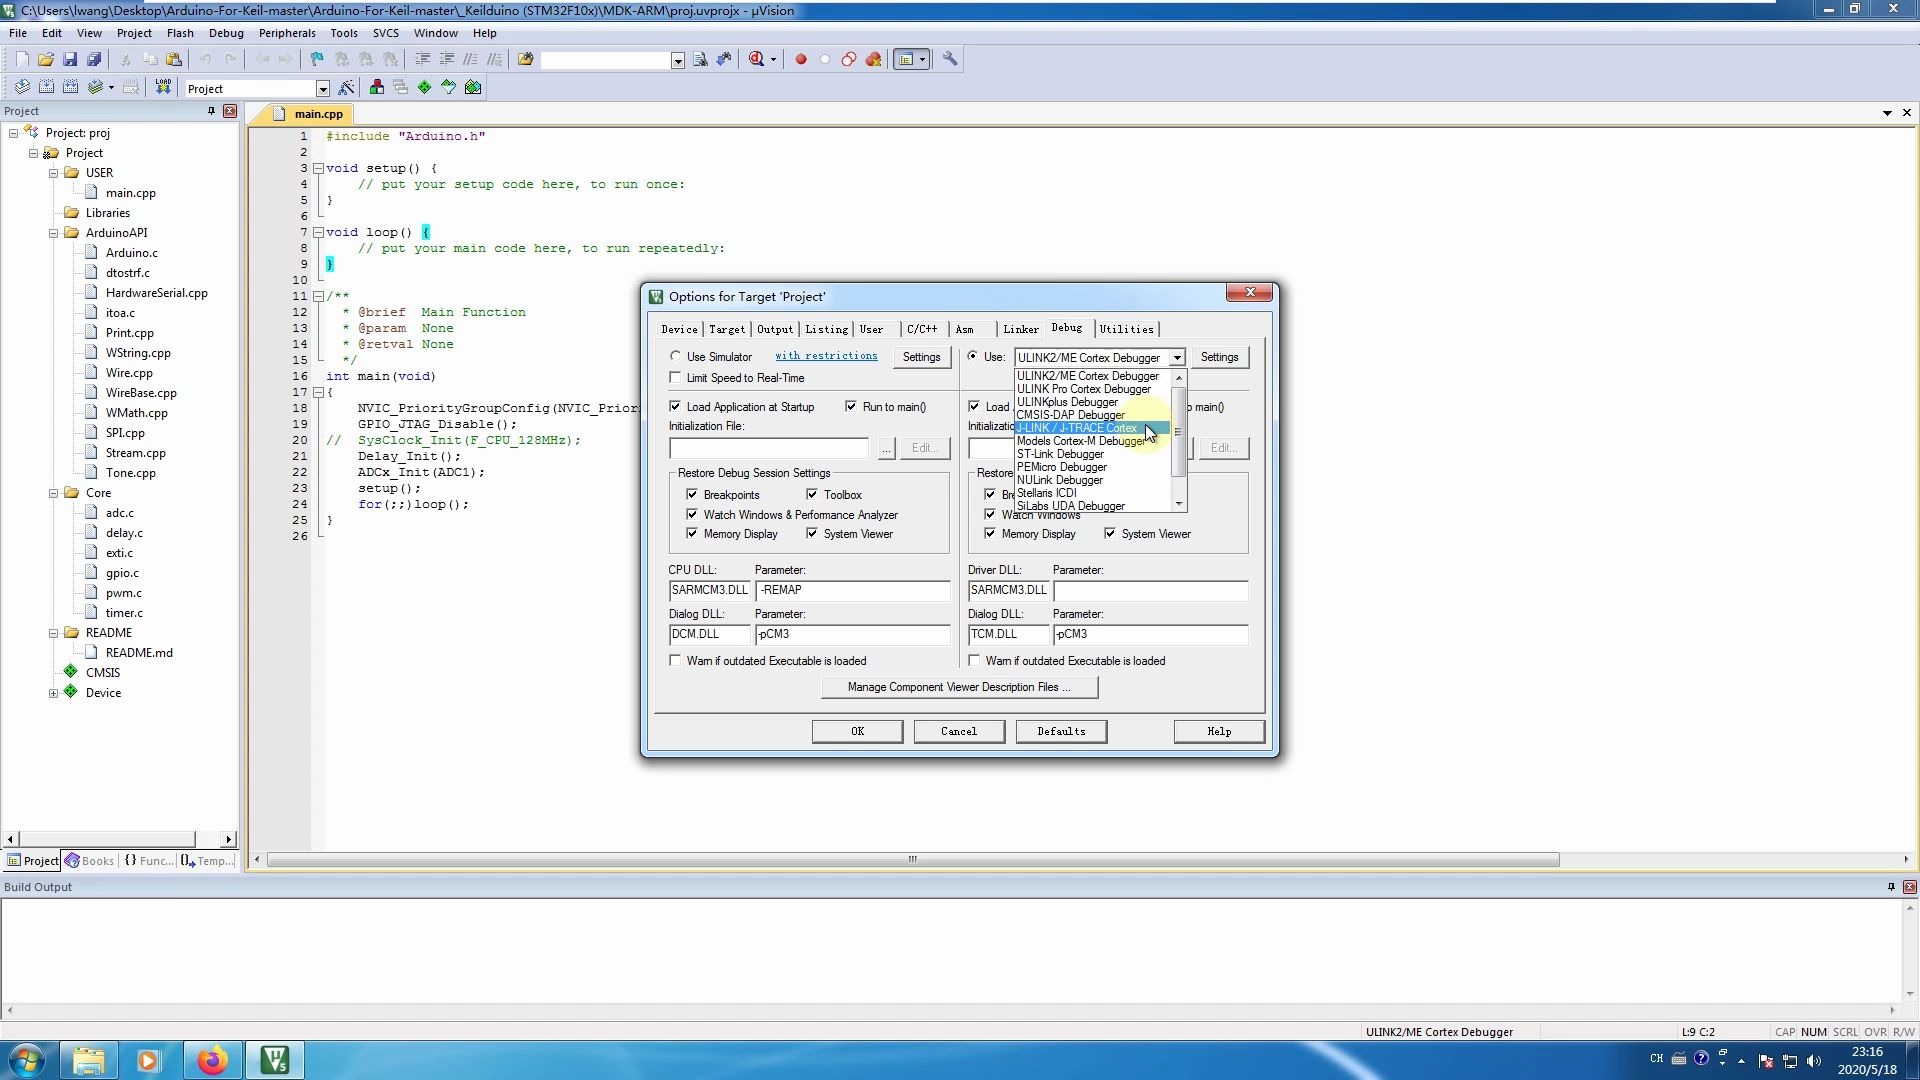The image size is (1920, 1080).
Task: Switch to the C/C++ options tab
Action: 921,329
